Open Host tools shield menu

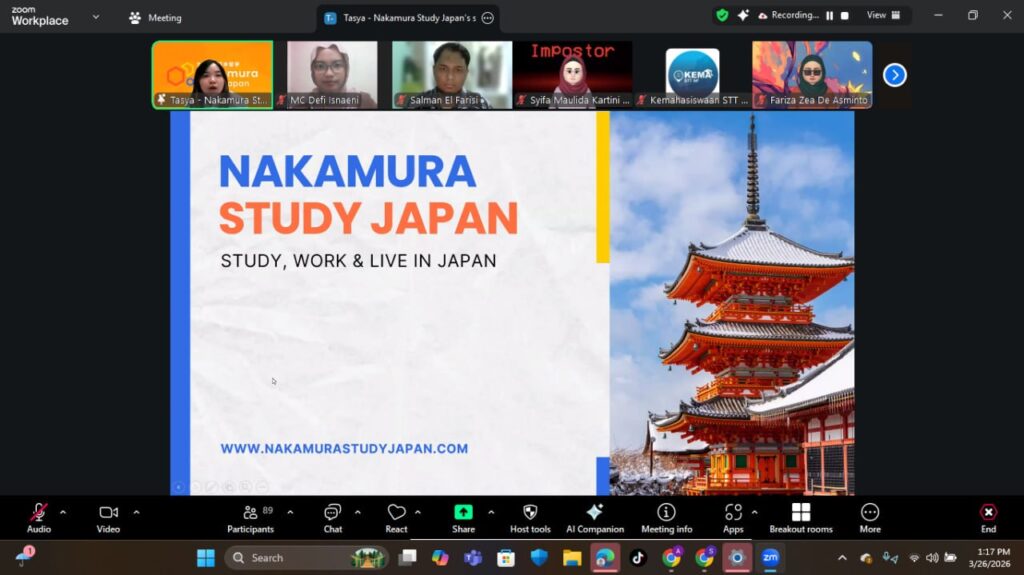(530, 518)
